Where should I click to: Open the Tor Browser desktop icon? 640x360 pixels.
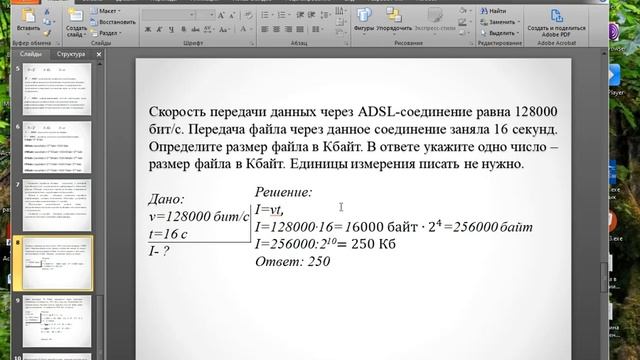pyautogui.click(x=614, y=33)
